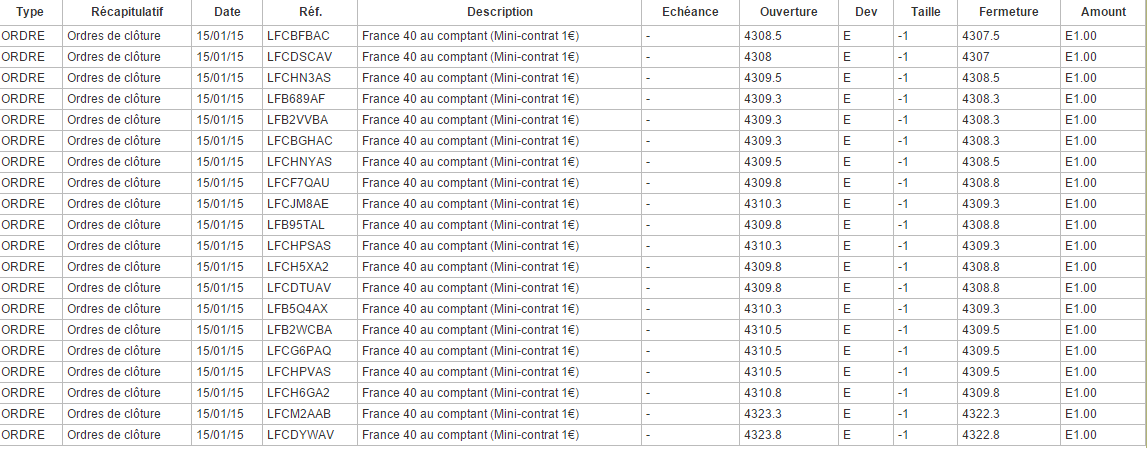Click the Amount column header
This screenshot has width=1147, height=459.
1103,12
